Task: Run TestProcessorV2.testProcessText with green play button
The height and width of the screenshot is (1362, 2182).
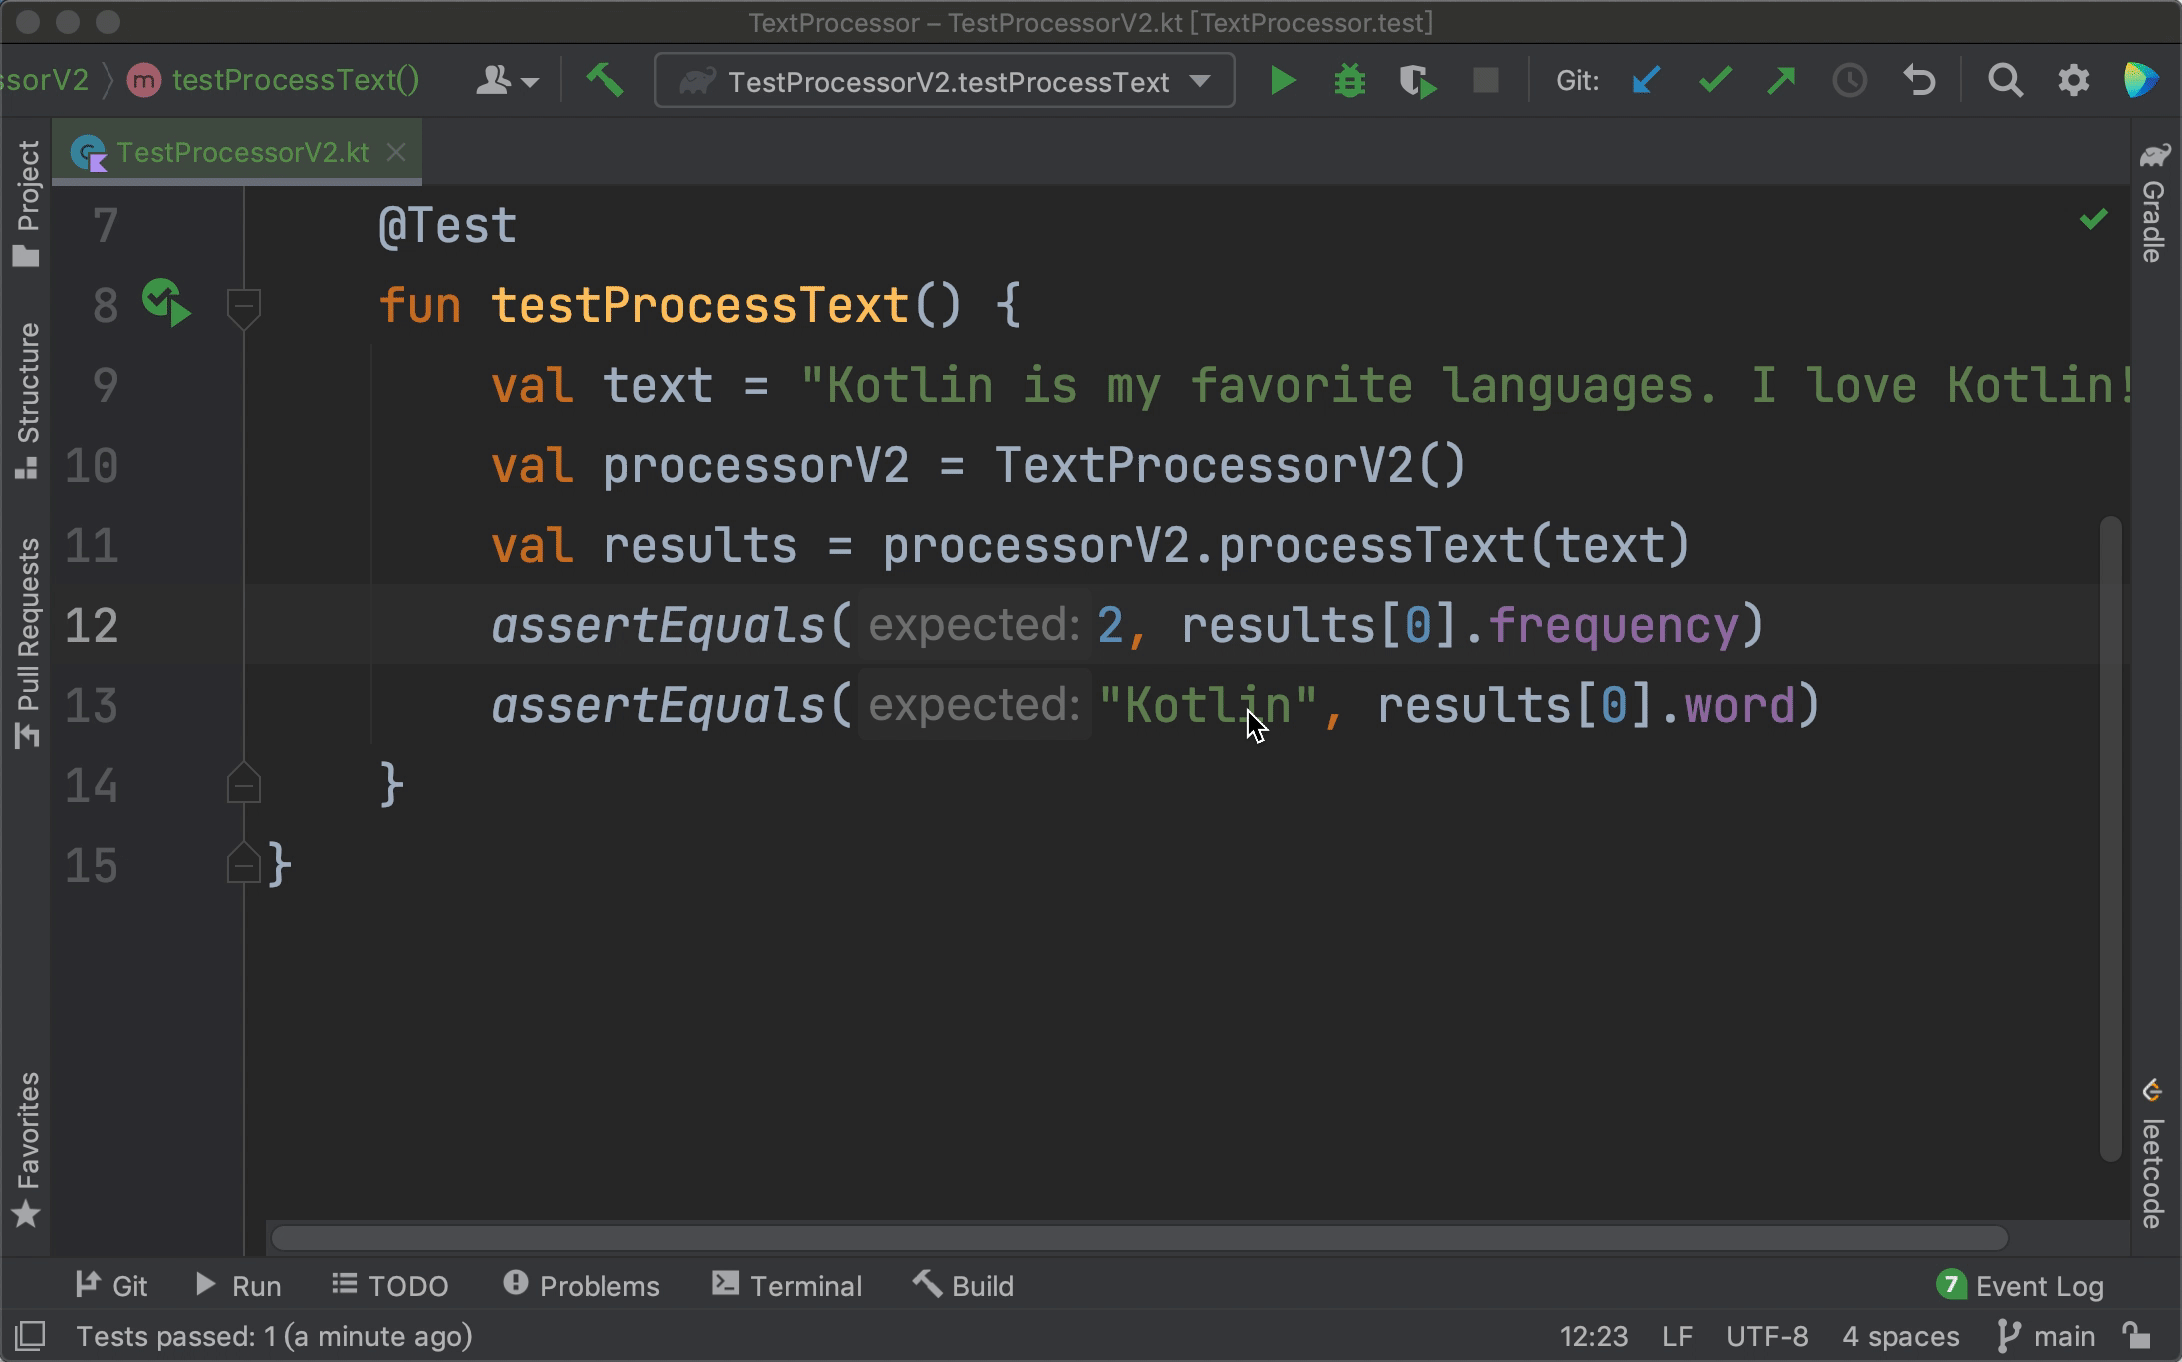Action: 1283,81
